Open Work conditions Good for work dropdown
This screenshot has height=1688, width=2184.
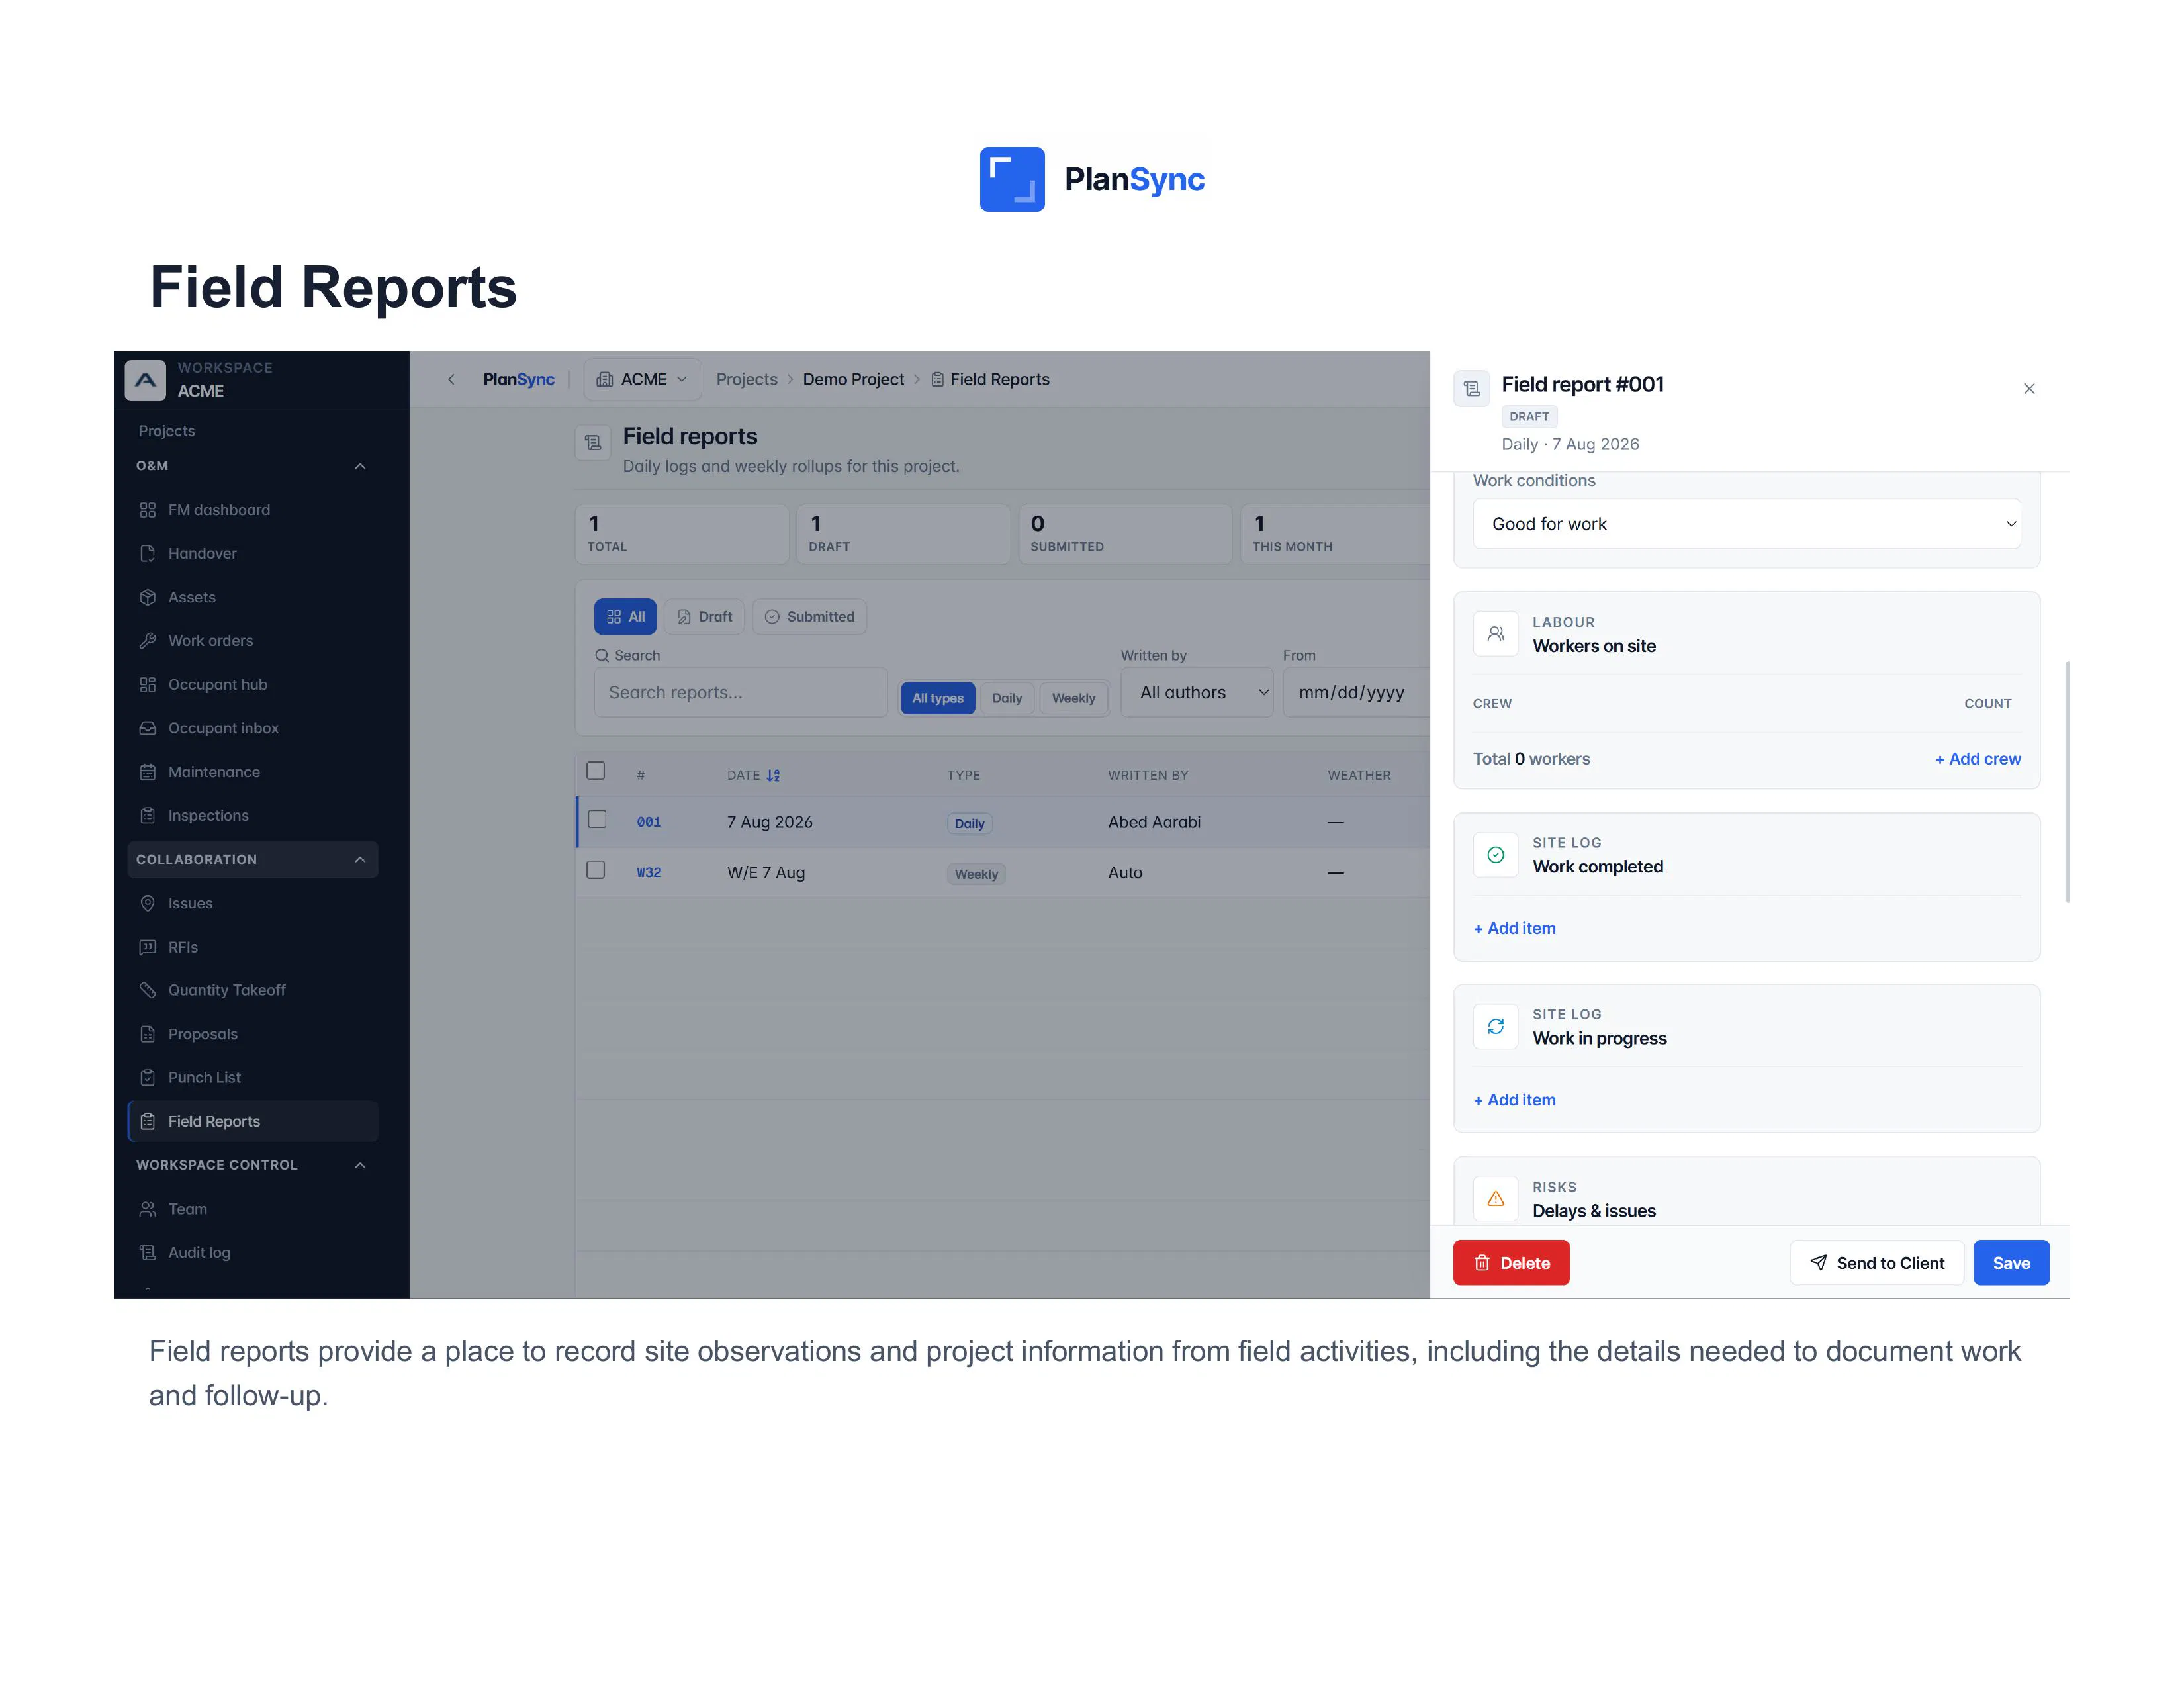(x=1746, y=524)
